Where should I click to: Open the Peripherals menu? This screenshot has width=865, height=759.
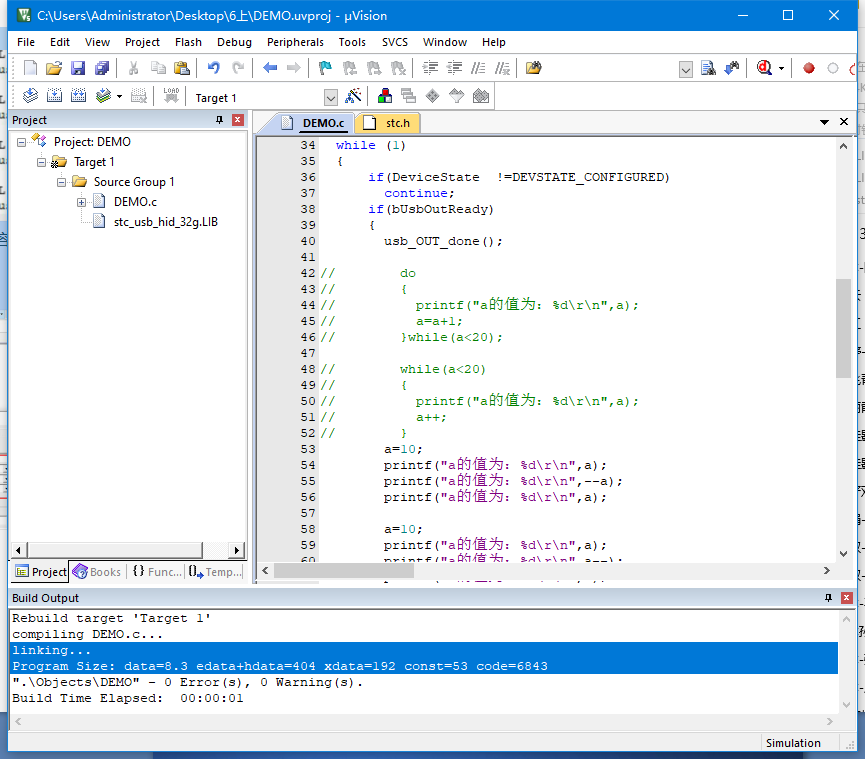(295, 42)
